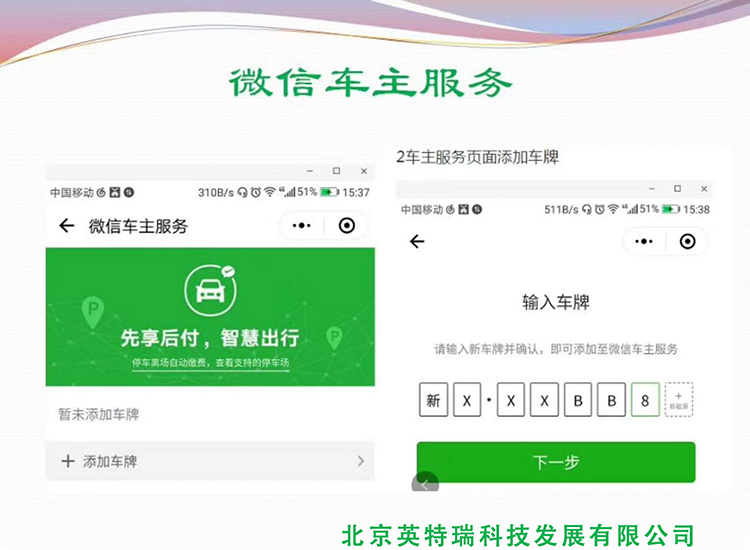This screenshot has width=750, height=550.
Task: Click the 下一步 green button
Action: pos(556,462)
